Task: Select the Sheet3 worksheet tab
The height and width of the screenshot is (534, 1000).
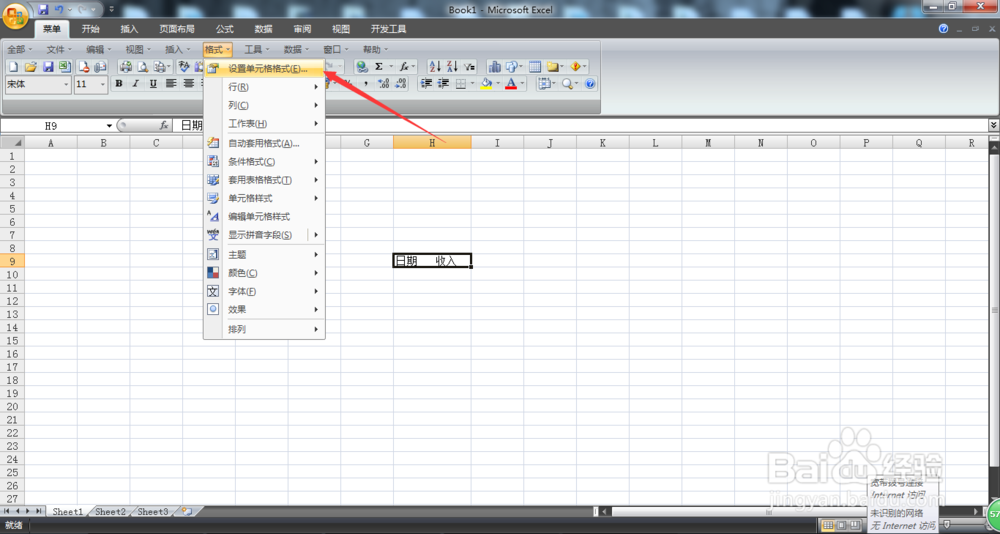Action: (153, 512)
